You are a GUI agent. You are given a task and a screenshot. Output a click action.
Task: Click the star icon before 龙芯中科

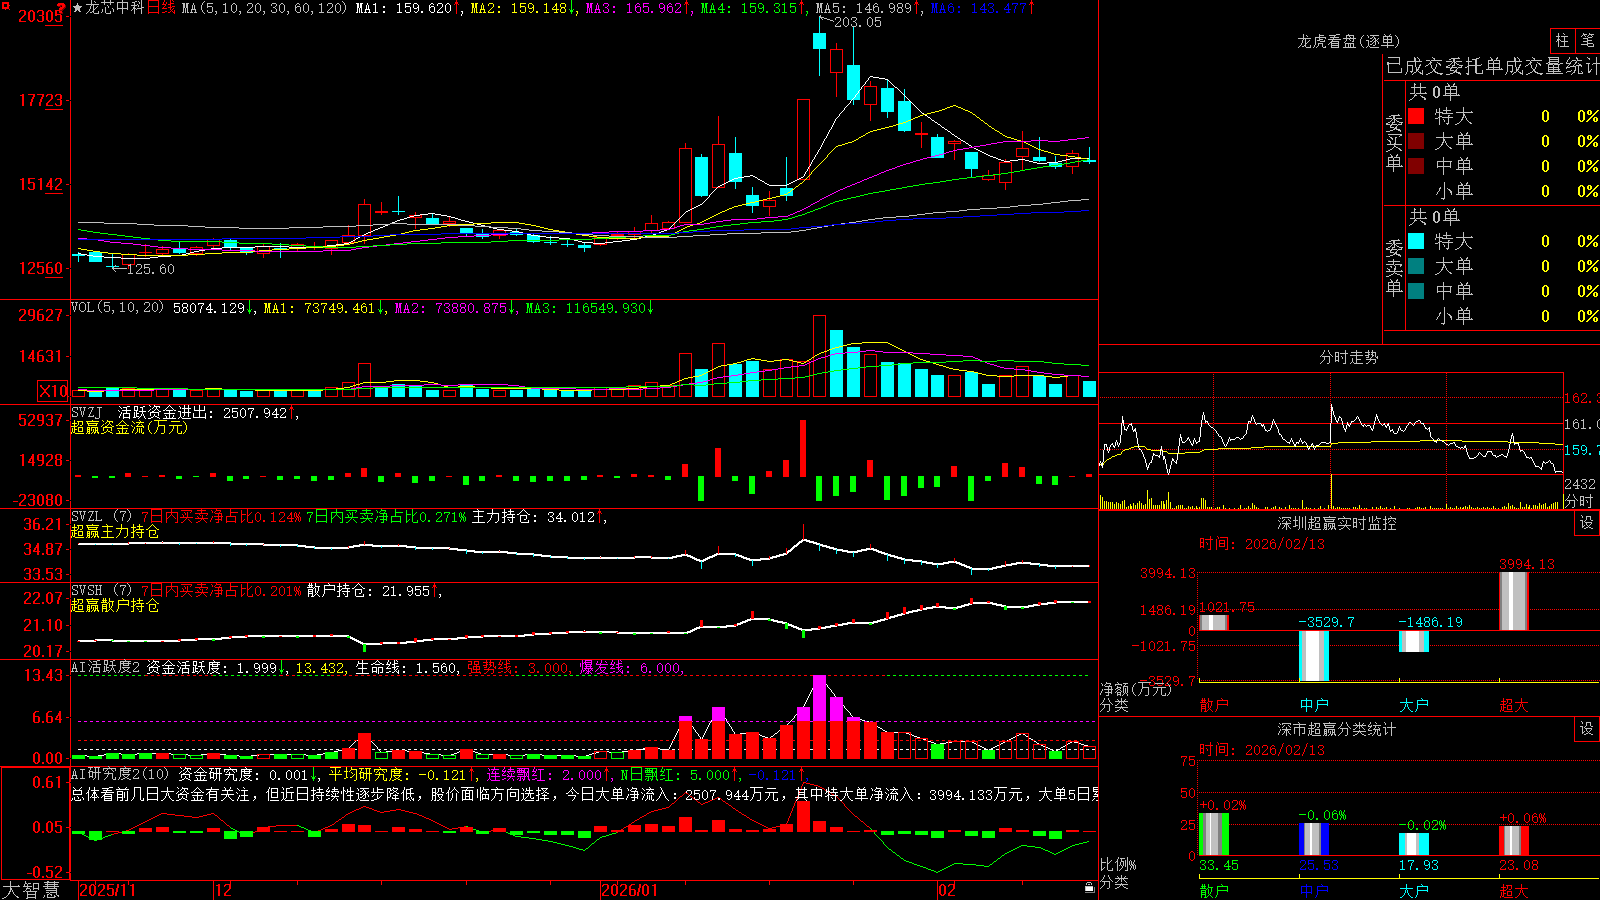coord(78,8)
